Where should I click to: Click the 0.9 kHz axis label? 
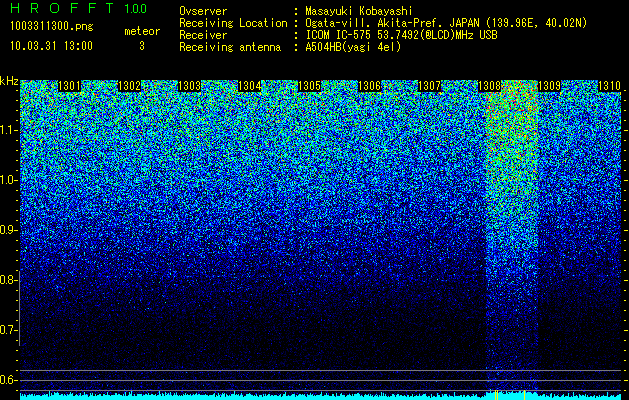tap(8, 230)
